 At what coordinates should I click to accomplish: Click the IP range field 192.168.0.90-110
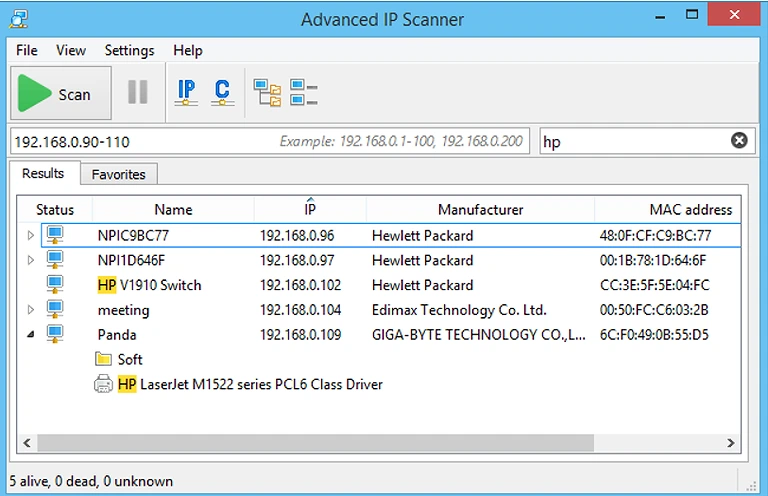(270, 142)
